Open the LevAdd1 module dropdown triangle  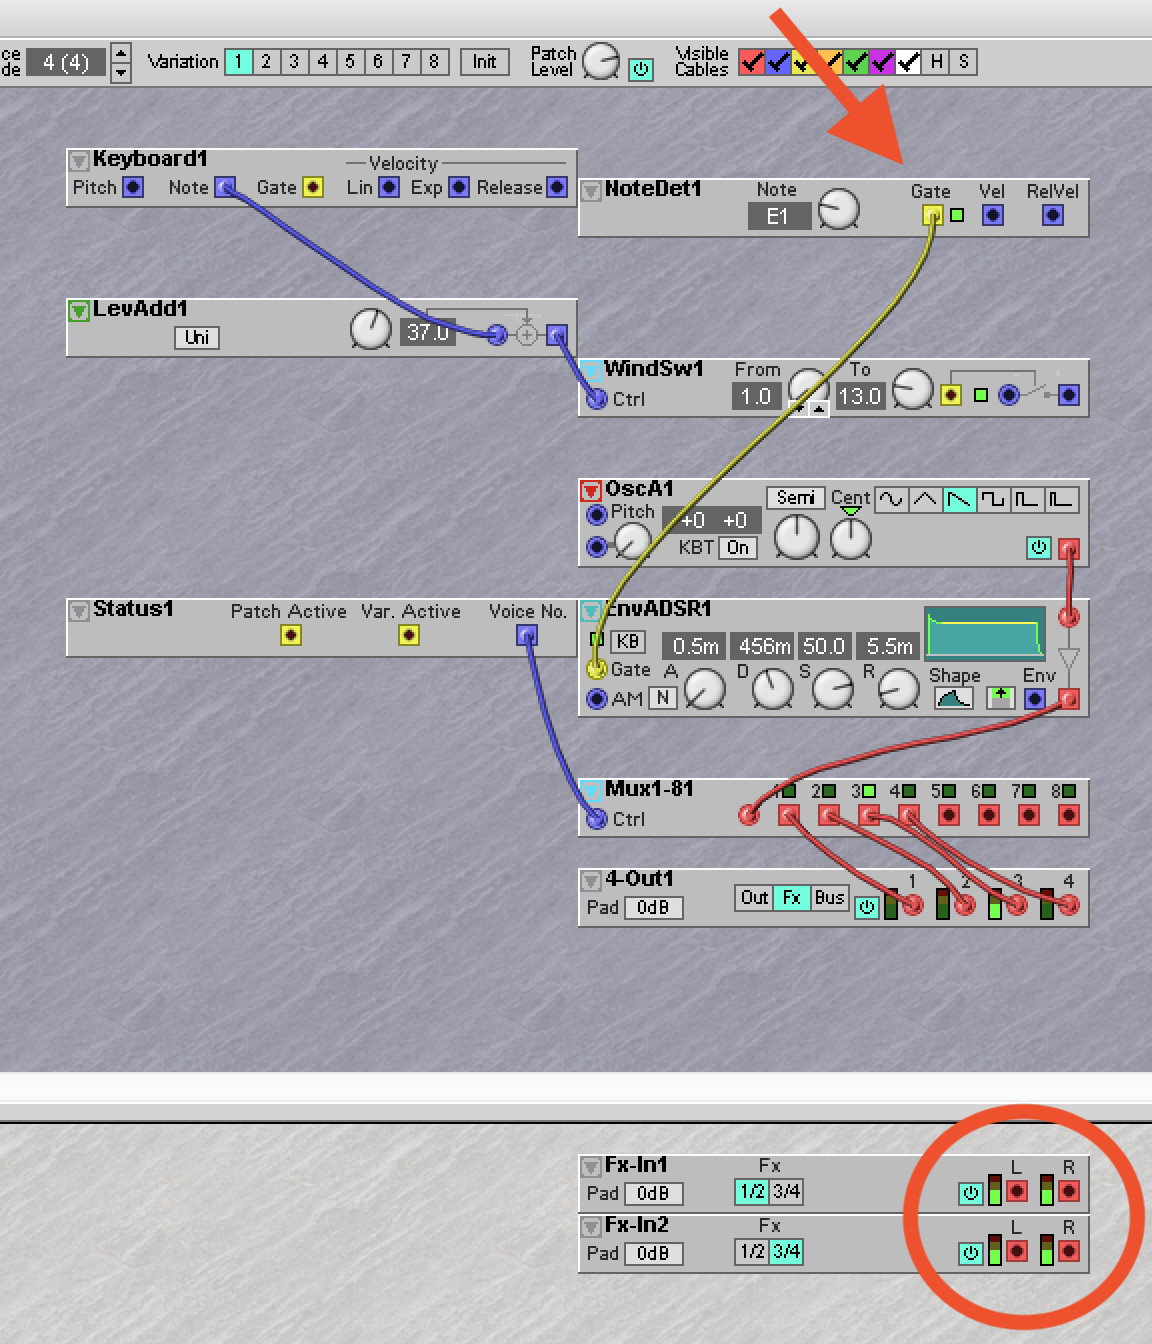coord(79,311)
